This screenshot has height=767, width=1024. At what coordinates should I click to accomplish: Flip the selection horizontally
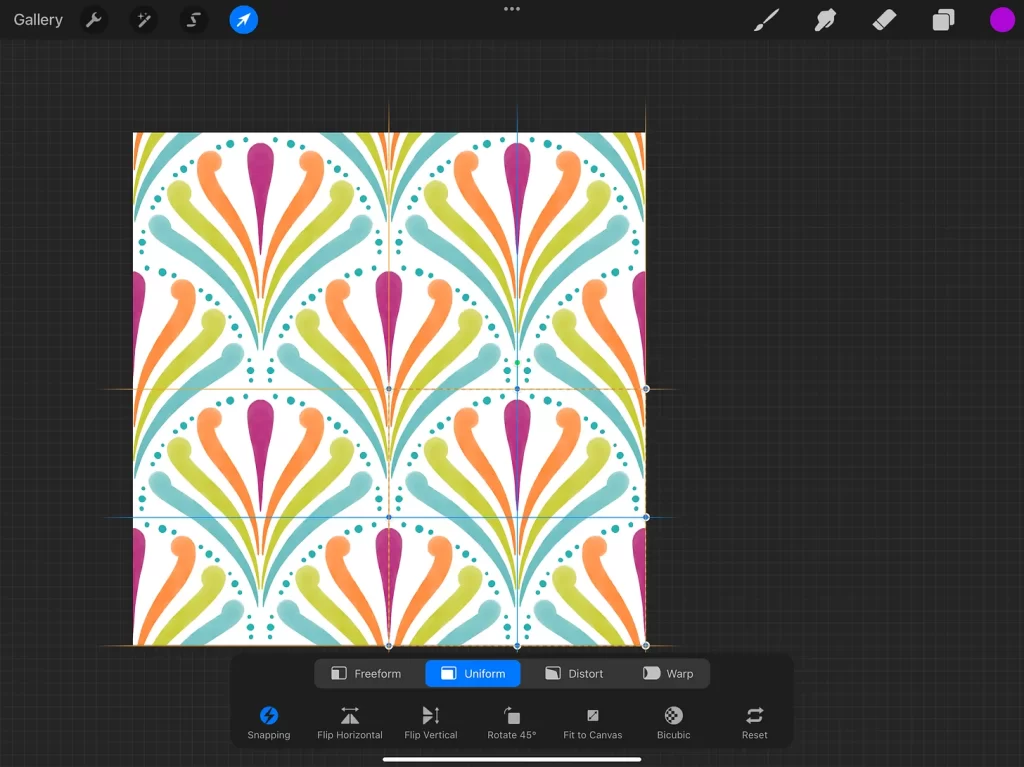pyautogui.click(x=349, y=723)
